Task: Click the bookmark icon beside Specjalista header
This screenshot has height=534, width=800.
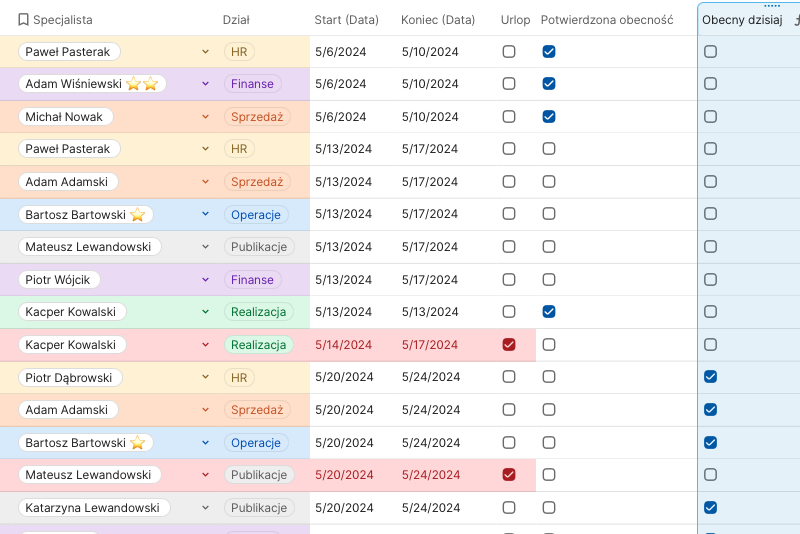Action: (x=23, y=19)
